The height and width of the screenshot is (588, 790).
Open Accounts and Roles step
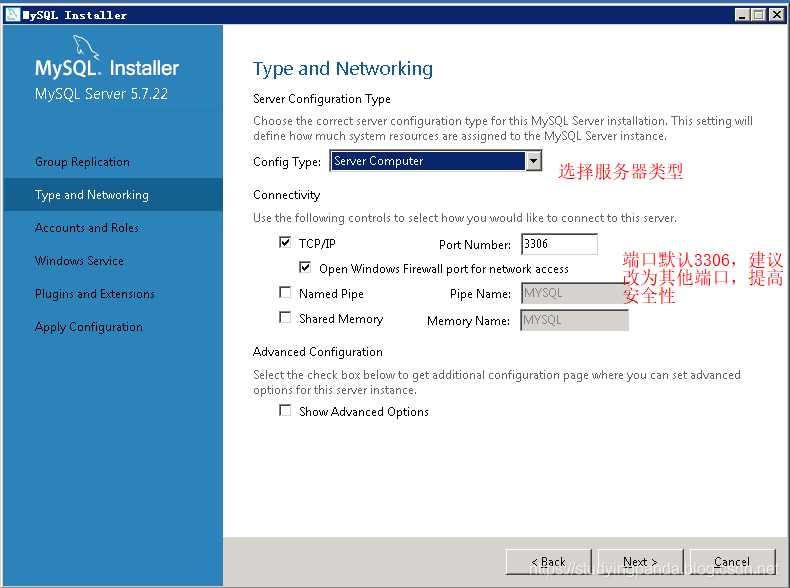[87, 228]
